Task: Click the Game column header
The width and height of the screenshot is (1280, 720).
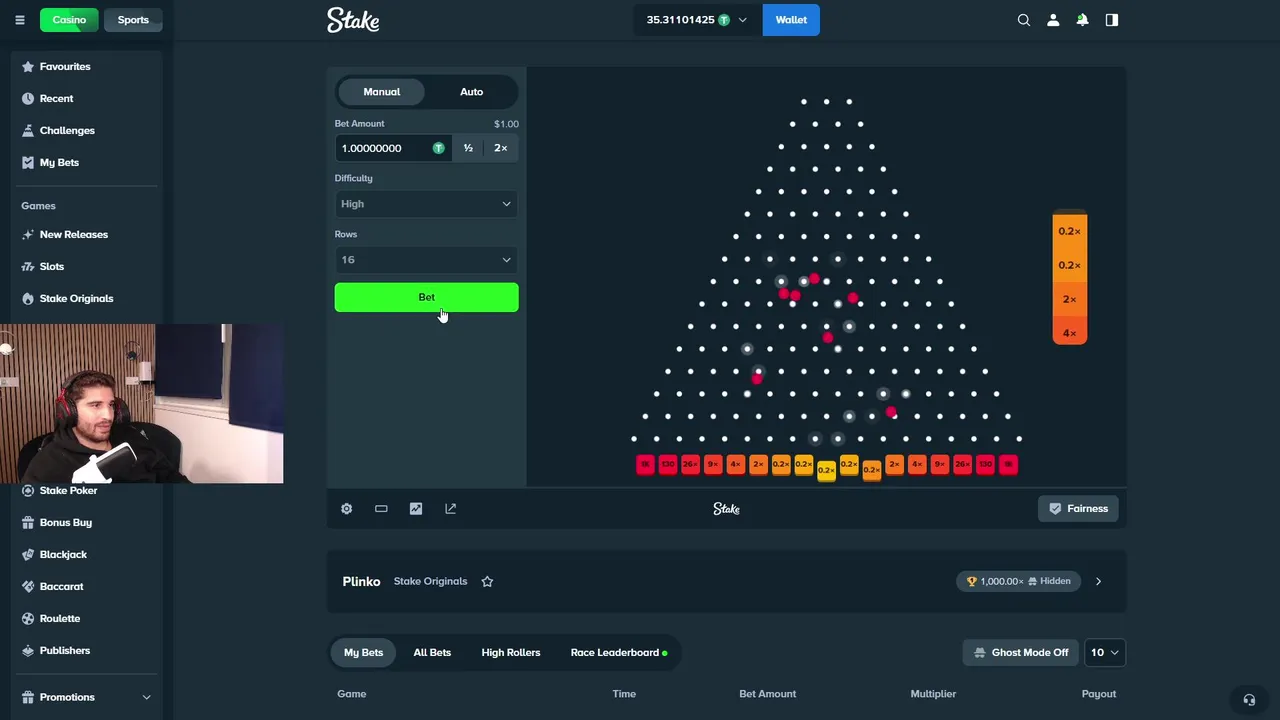Action: point(352,694)
